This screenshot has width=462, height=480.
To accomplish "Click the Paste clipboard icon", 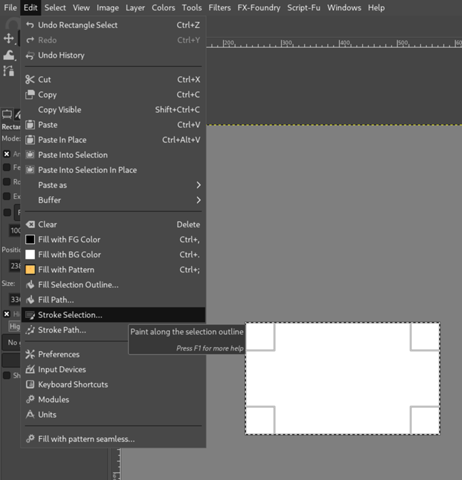I will 30,125.
